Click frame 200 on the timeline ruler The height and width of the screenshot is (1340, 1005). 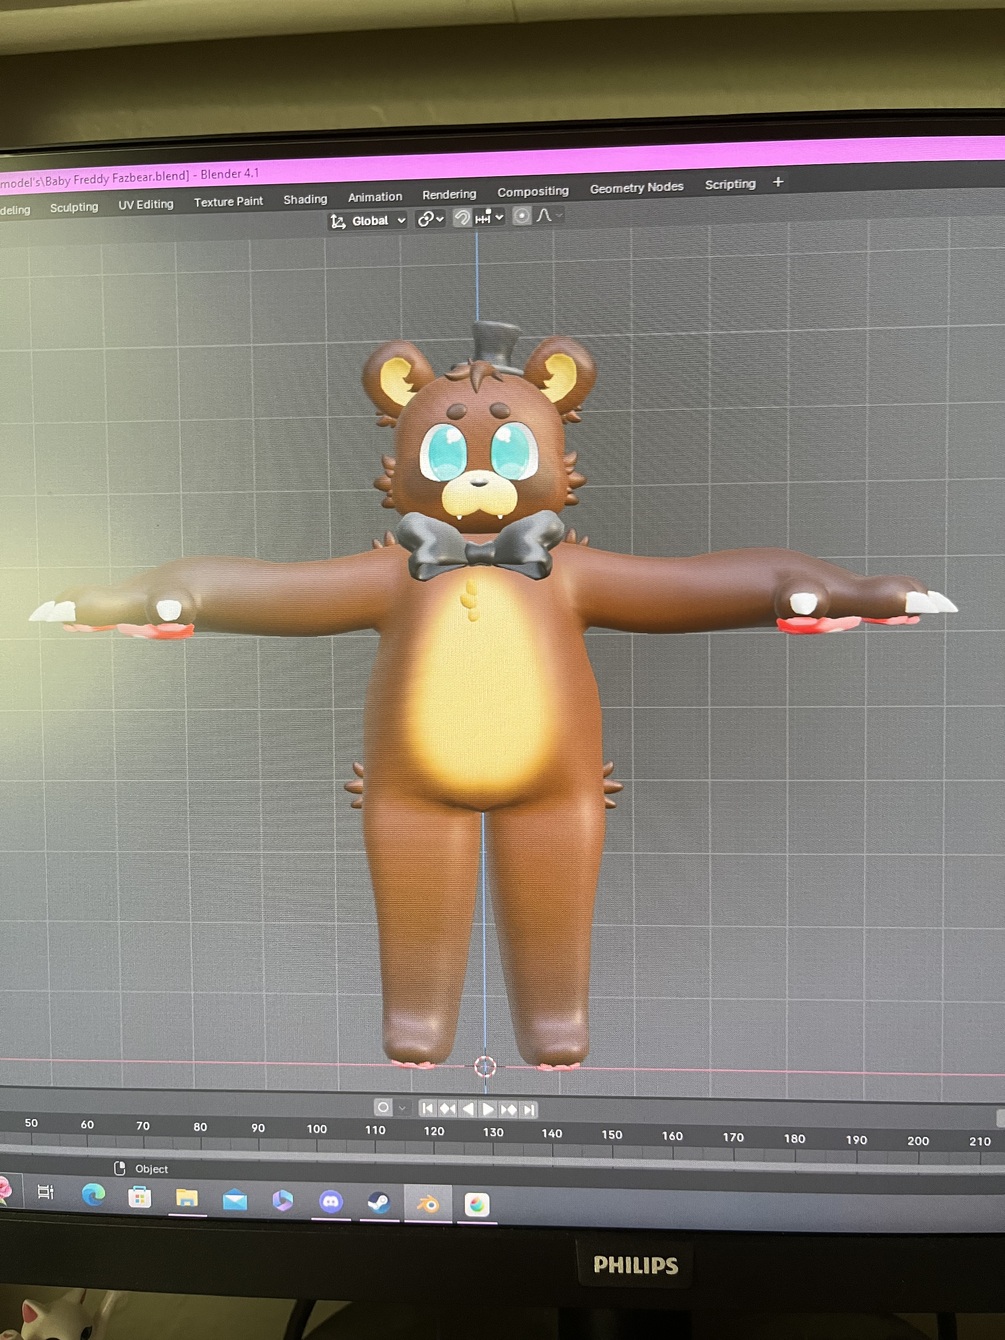[x=918, y=1140]
